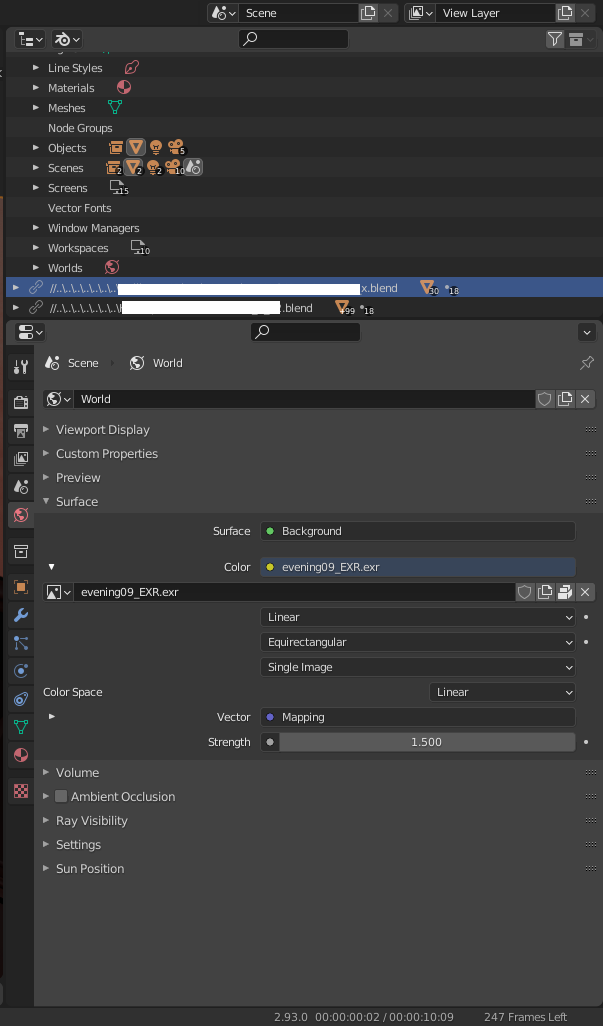Browse image datablock dropdown for evening09_EXR.exr
This screenshot has width=603, height=1026.
pos(58,592)
